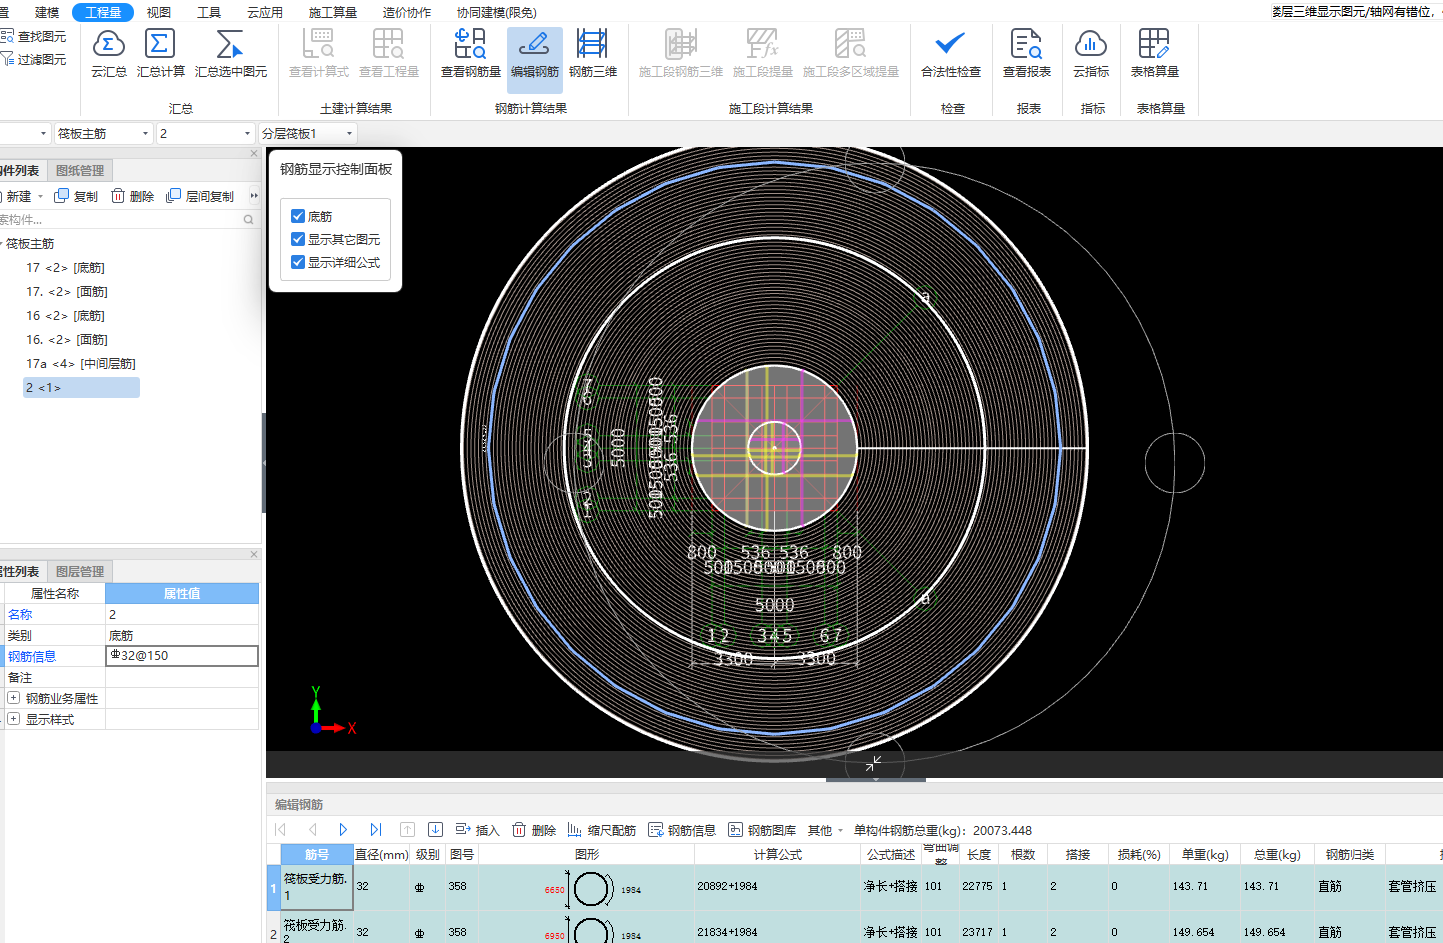
Task: Select 17a <4> [中间层筋] component
Action: pyautogui.click(x=81, y=364)
